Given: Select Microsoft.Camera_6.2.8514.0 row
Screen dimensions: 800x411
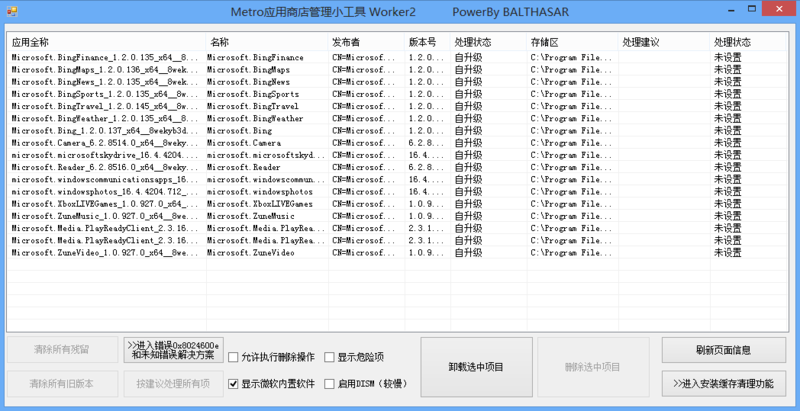Looking at the screenshot, I should pos(397,143).
